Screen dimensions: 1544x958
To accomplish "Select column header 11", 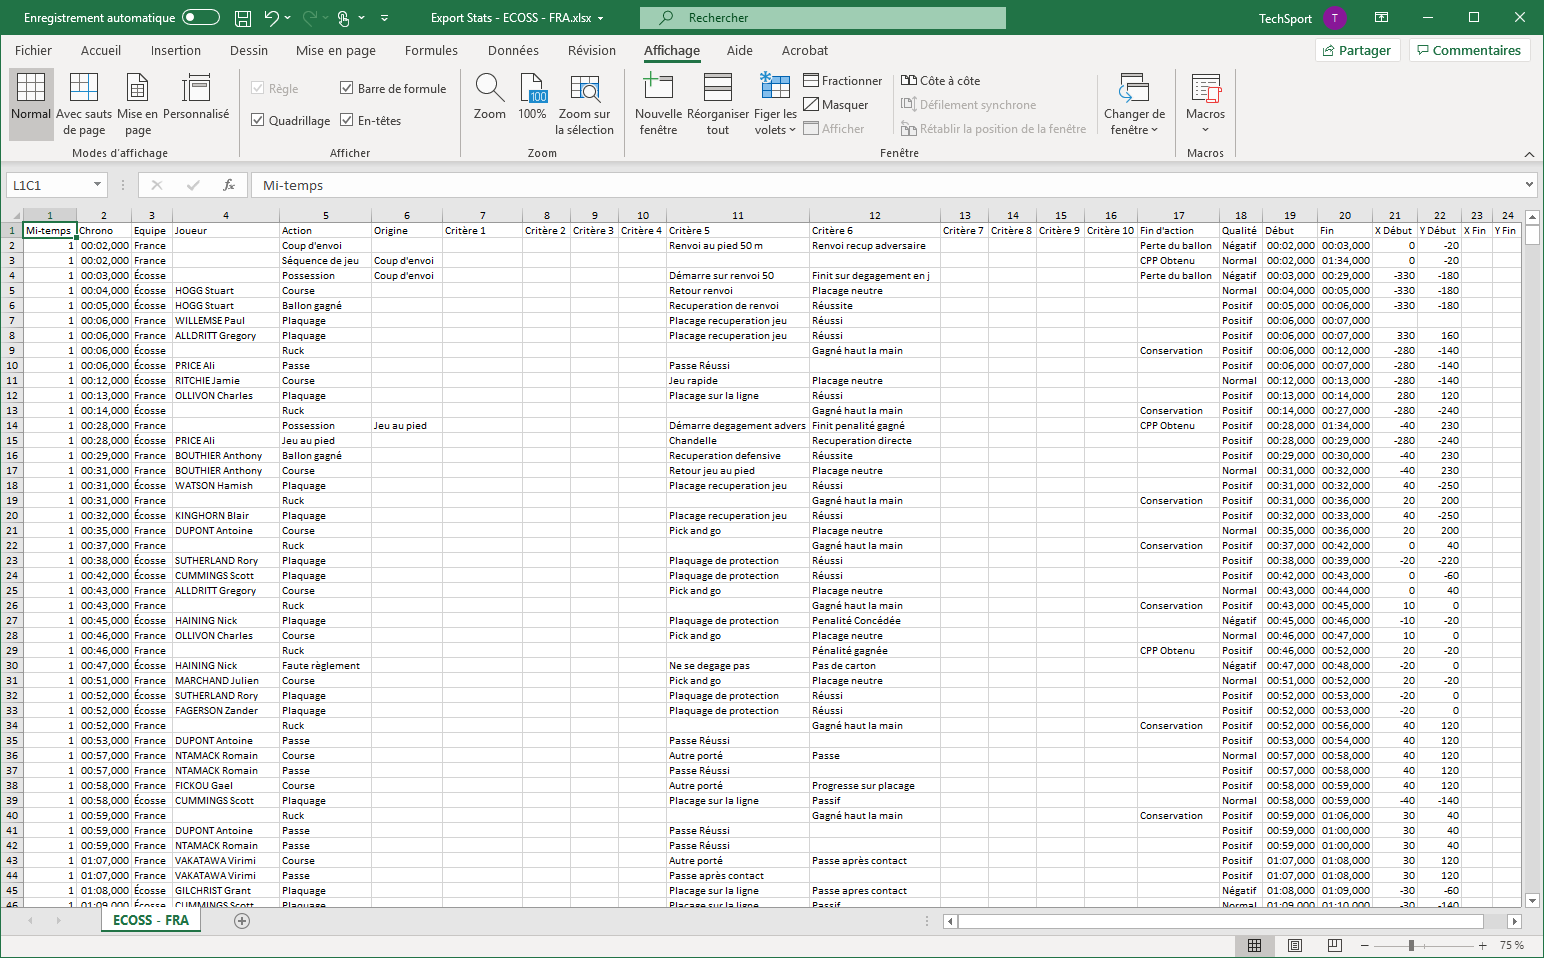I will tap(738, 215).
